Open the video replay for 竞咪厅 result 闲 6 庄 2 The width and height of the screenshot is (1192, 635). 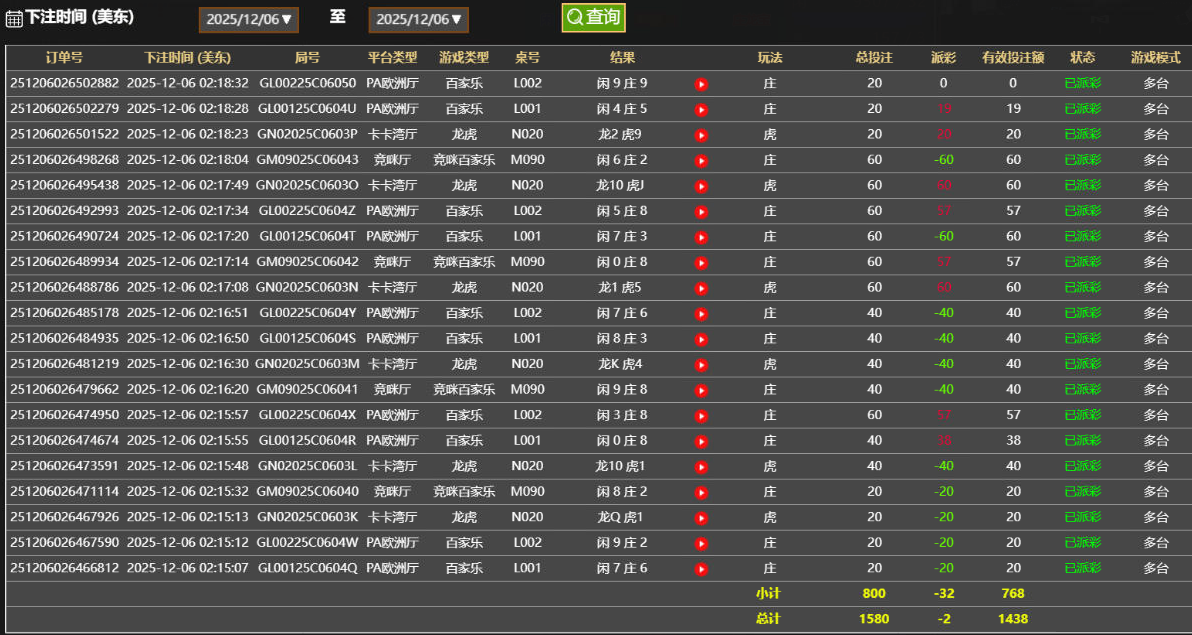pos(701,159)
